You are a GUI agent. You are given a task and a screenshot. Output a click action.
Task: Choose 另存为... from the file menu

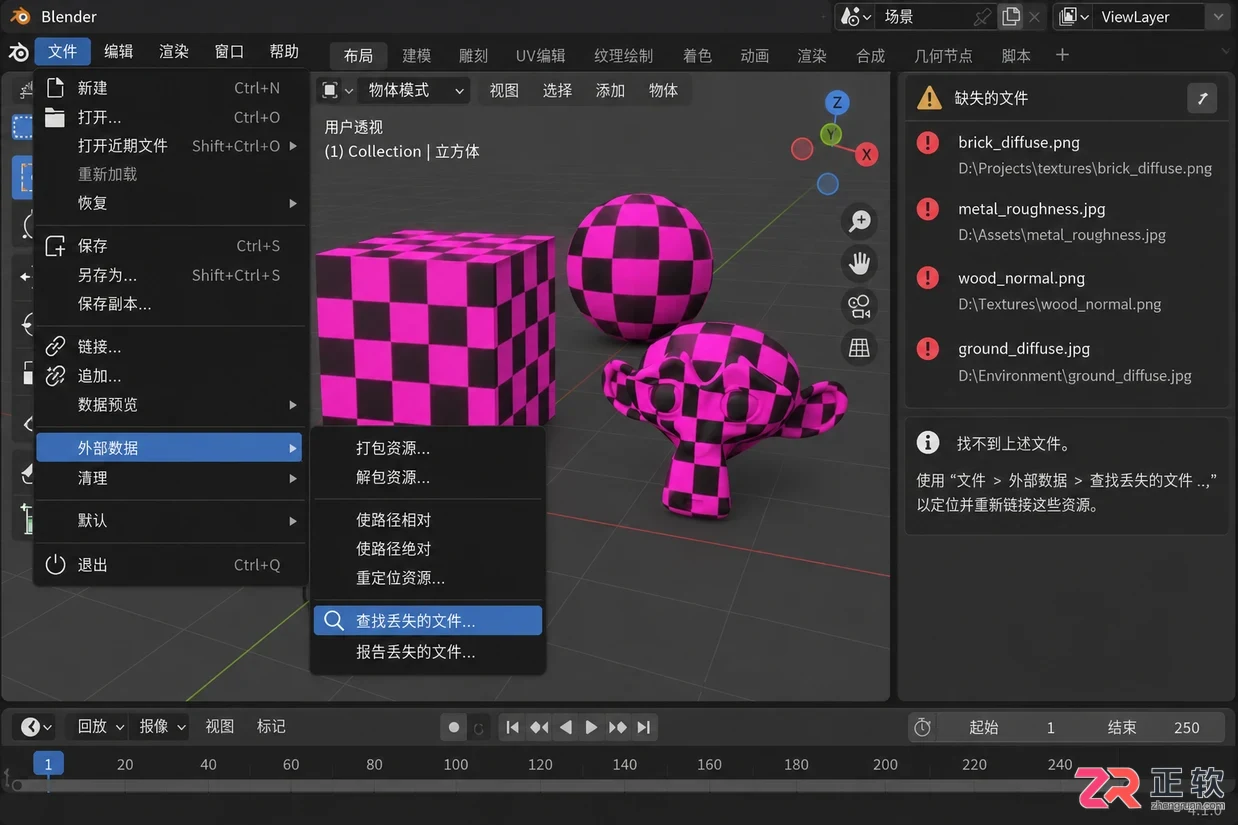(171, 275)
